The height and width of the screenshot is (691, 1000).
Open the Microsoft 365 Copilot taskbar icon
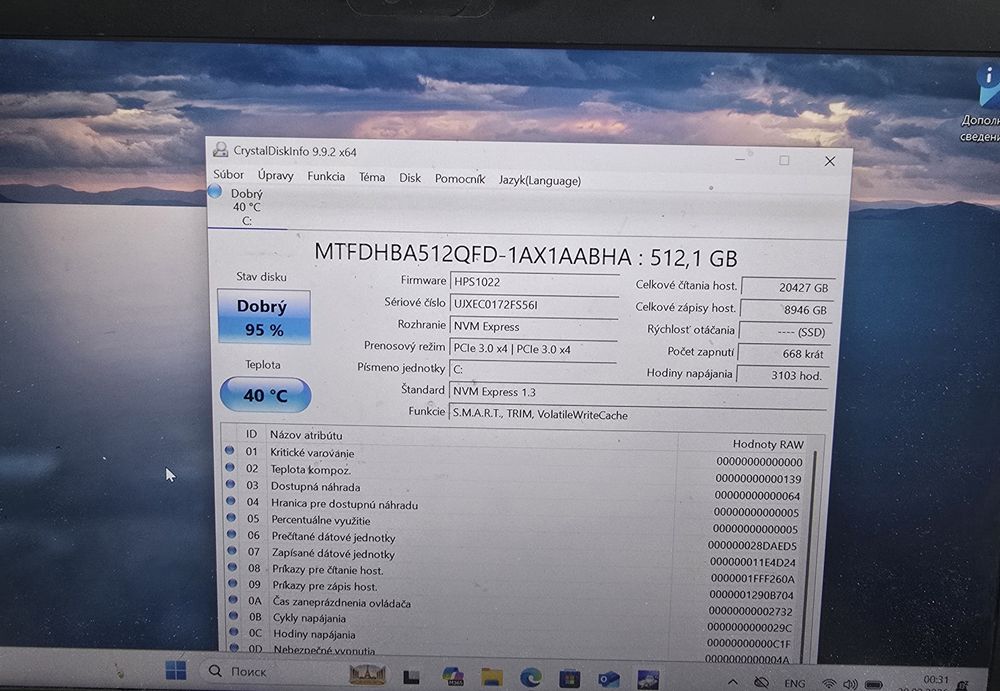point(453,676)
